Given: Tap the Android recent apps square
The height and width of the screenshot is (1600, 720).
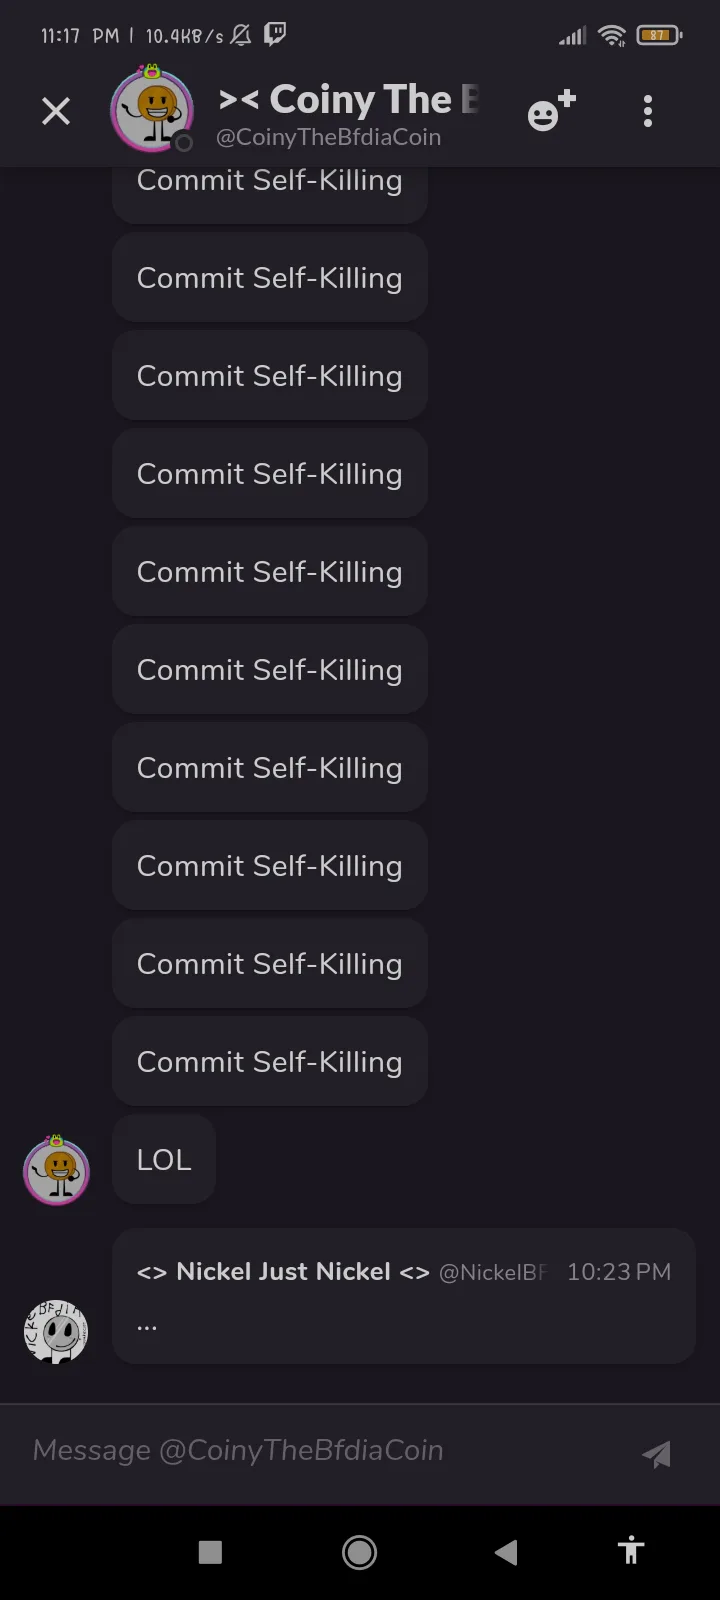Looking at the screenshot, I should [210, 1552].
